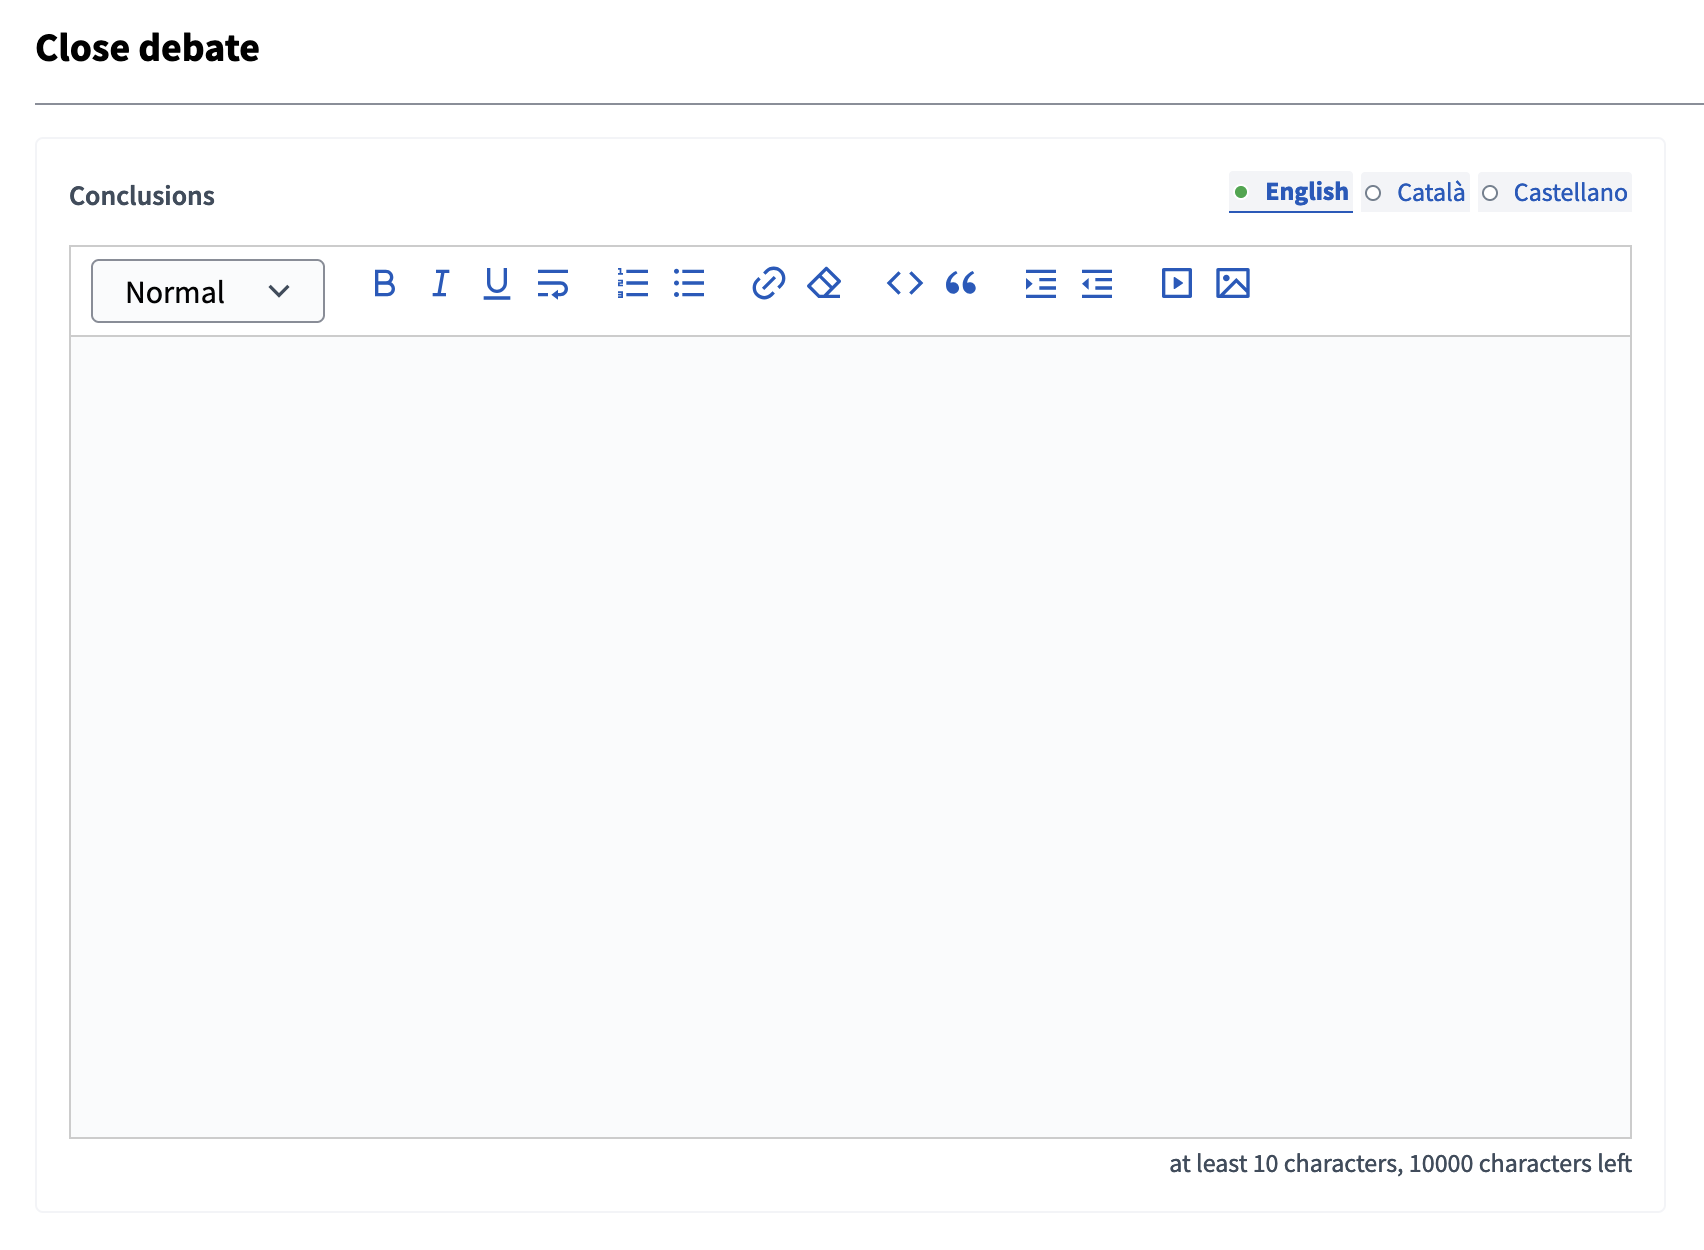Insert an image into the editor
The image size is (1704, 1250).
pyautogui.click(x=1233, y=284)
